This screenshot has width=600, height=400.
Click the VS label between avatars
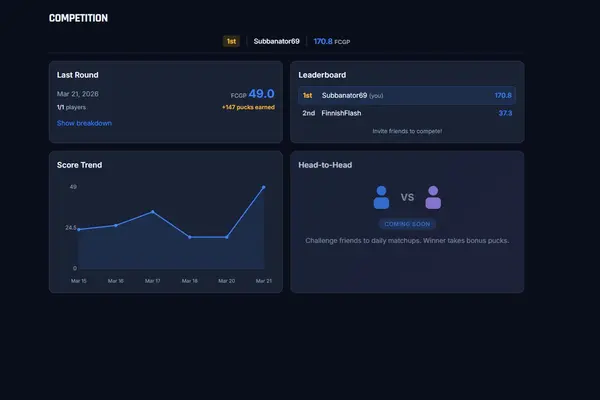[x=407, y=198]
